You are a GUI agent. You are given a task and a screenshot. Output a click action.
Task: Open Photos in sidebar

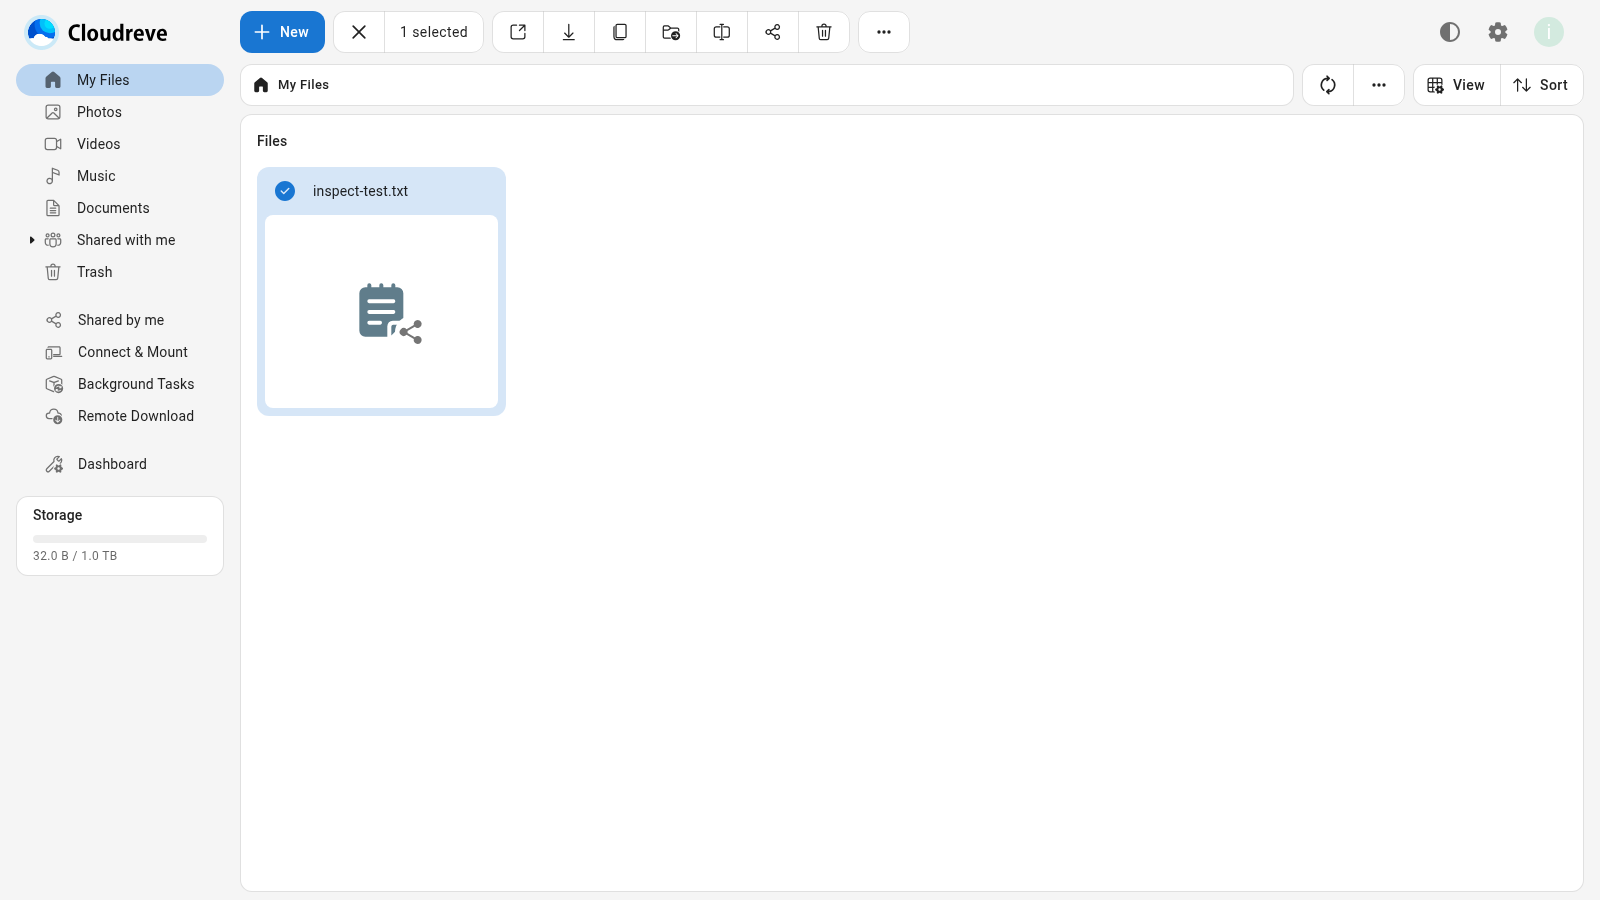coord(120,112)
